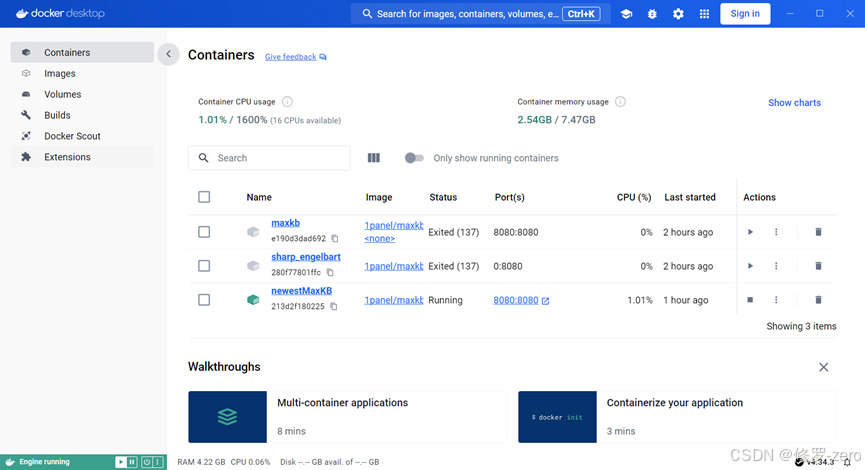This screenshot has width=865, height=470.
Task: Open Settings gear icon in header
Action: point(678,14)
